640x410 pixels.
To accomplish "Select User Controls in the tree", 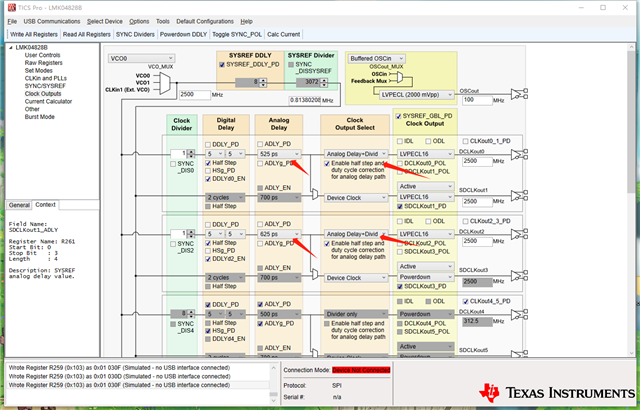I will click(x=42, y=55).
